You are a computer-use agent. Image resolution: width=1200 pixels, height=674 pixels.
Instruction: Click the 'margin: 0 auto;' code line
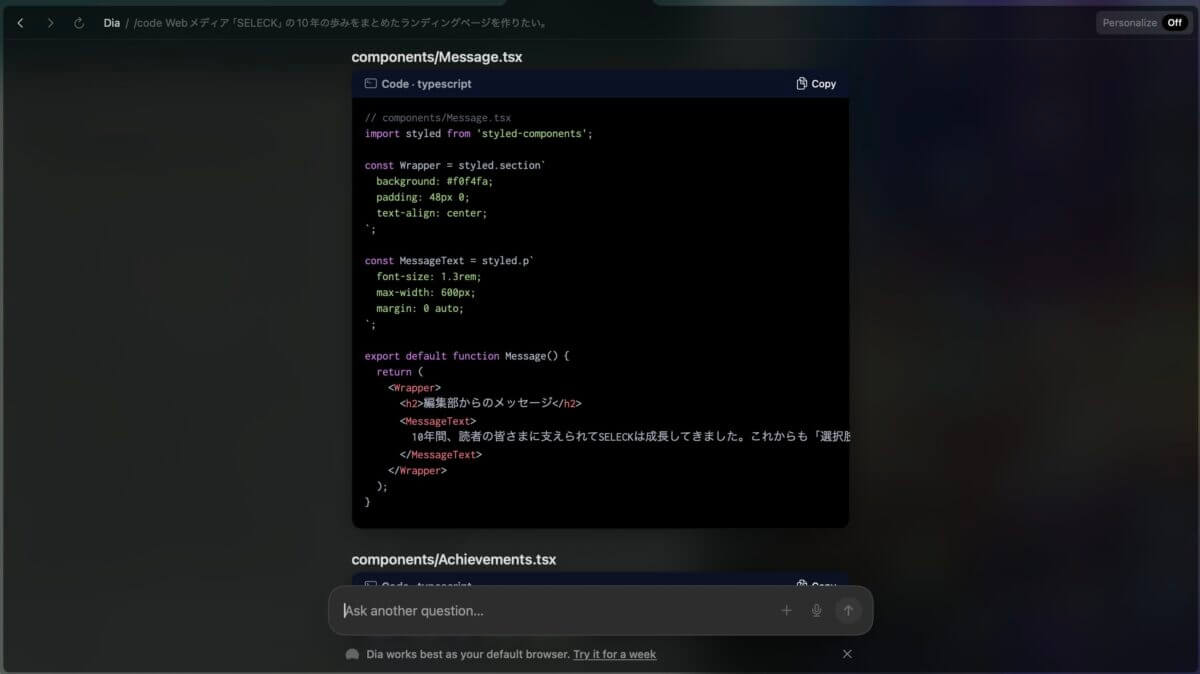pyautogui.click(x=420, y=308)
